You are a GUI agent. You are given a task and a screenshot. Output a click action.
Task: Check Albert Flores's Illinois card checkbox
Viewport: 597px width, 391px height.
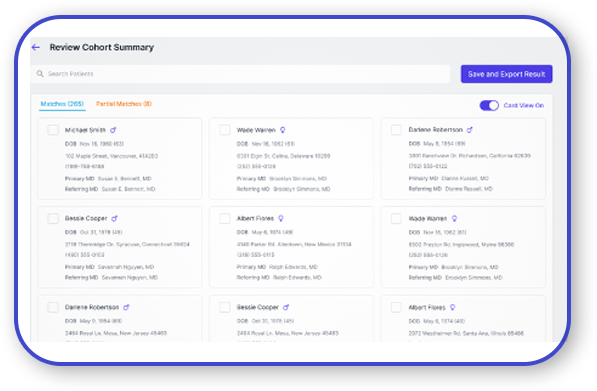coord(396,307)
